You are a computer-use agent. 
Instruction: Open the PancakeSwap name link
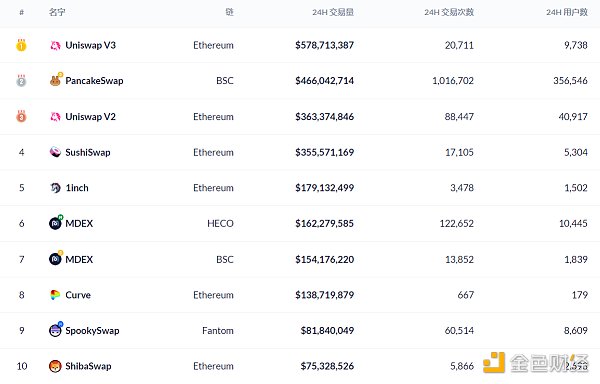coord(95,81)
